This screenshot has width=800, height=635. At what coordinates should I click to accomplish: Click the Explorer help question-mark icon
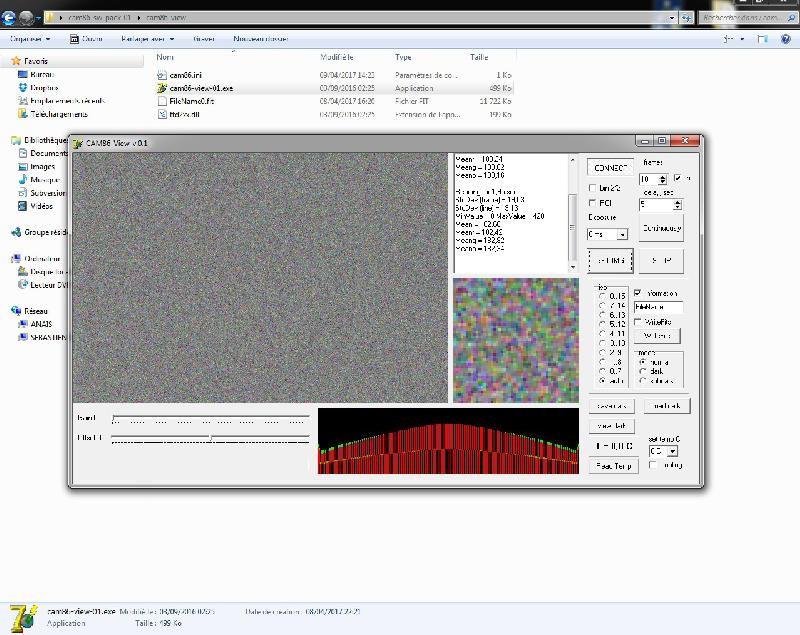pyautogui.click(x=786, y=39)
